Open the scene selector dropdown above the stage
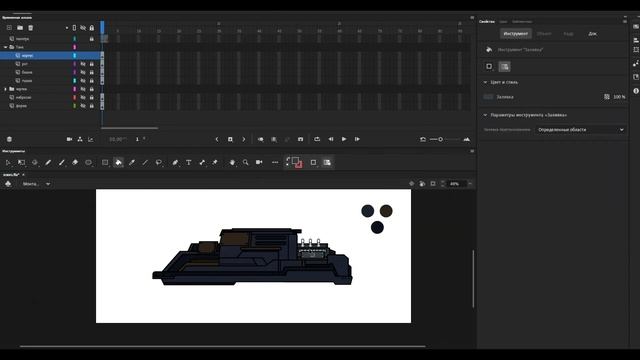 (37, 184)
